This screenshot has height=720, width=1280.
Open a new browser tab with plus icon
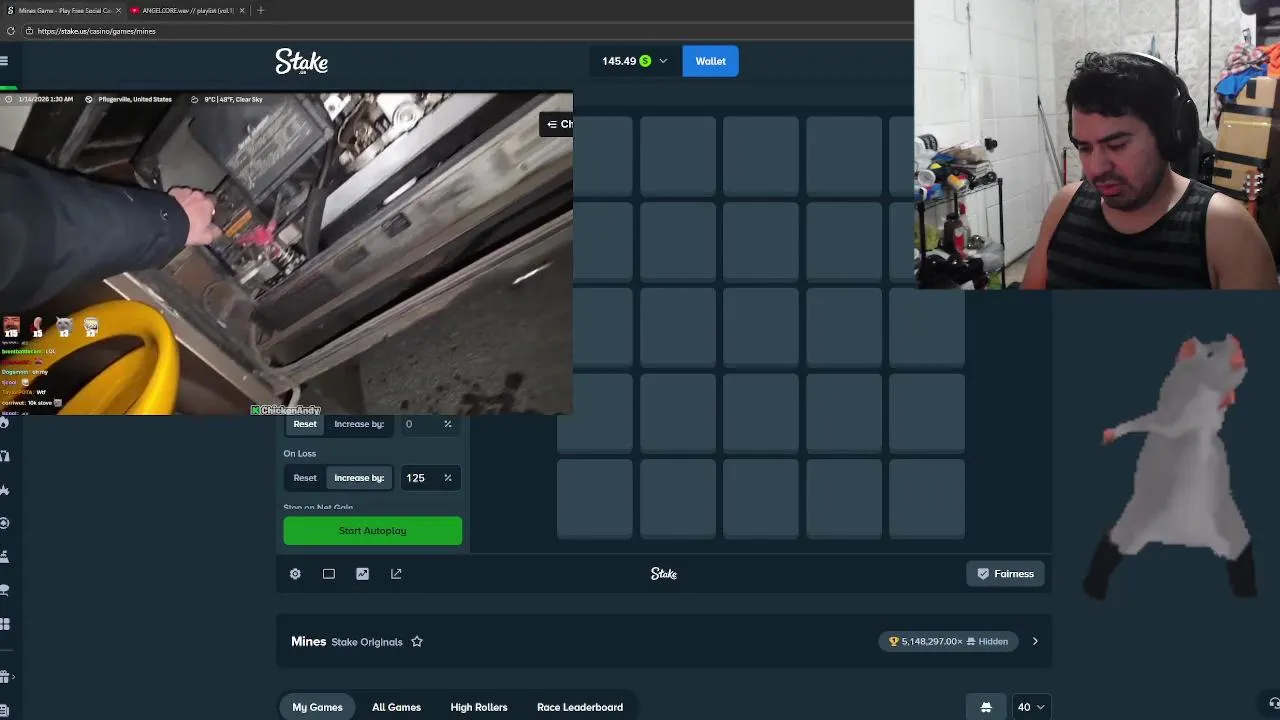(x=260, y=10)
